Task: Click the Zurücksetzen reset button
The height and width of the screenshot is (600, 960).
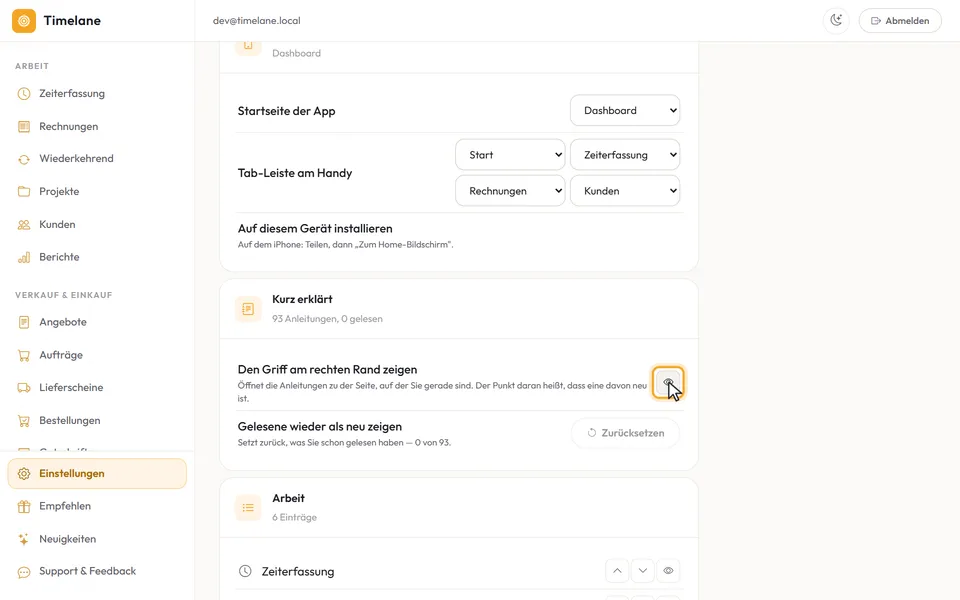Action: 625,433
